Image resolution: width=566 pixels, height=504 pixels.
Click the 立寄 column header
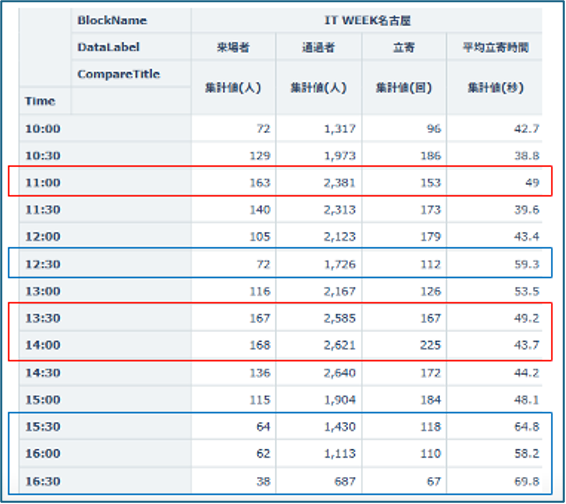click(x=404, y=47)
